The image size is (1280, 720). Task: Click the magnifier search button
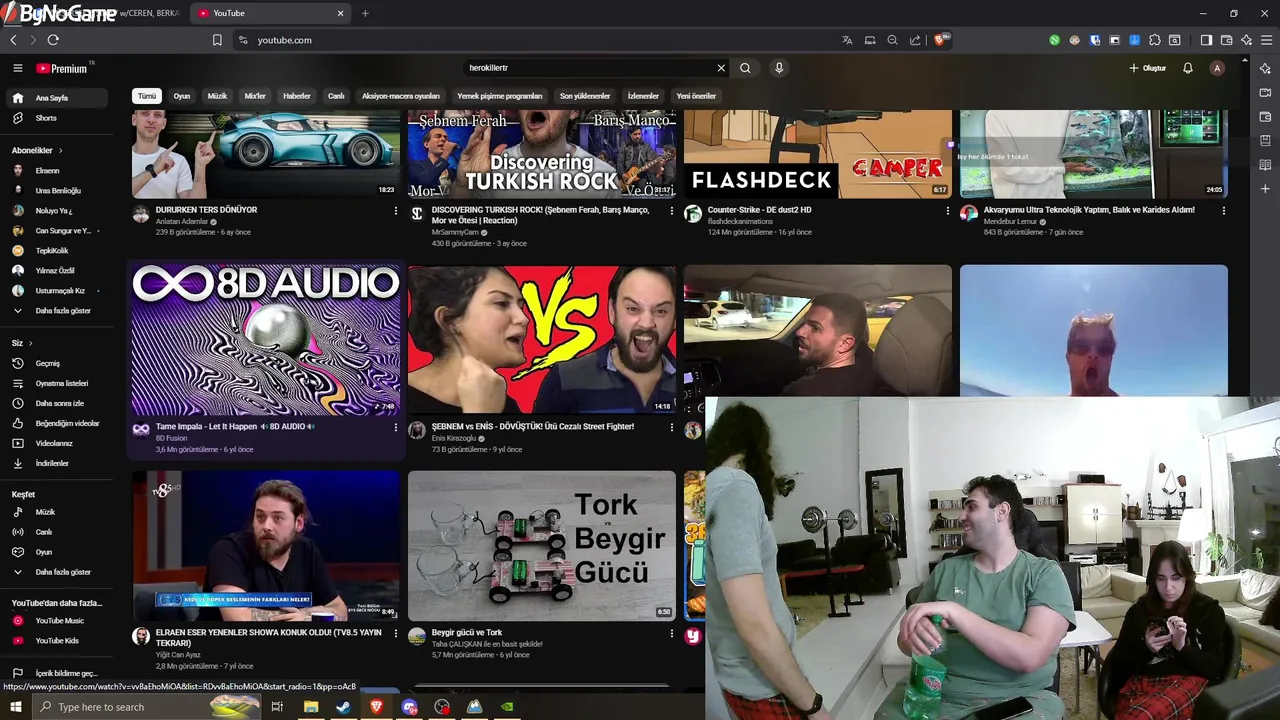[x=745, y=68]
